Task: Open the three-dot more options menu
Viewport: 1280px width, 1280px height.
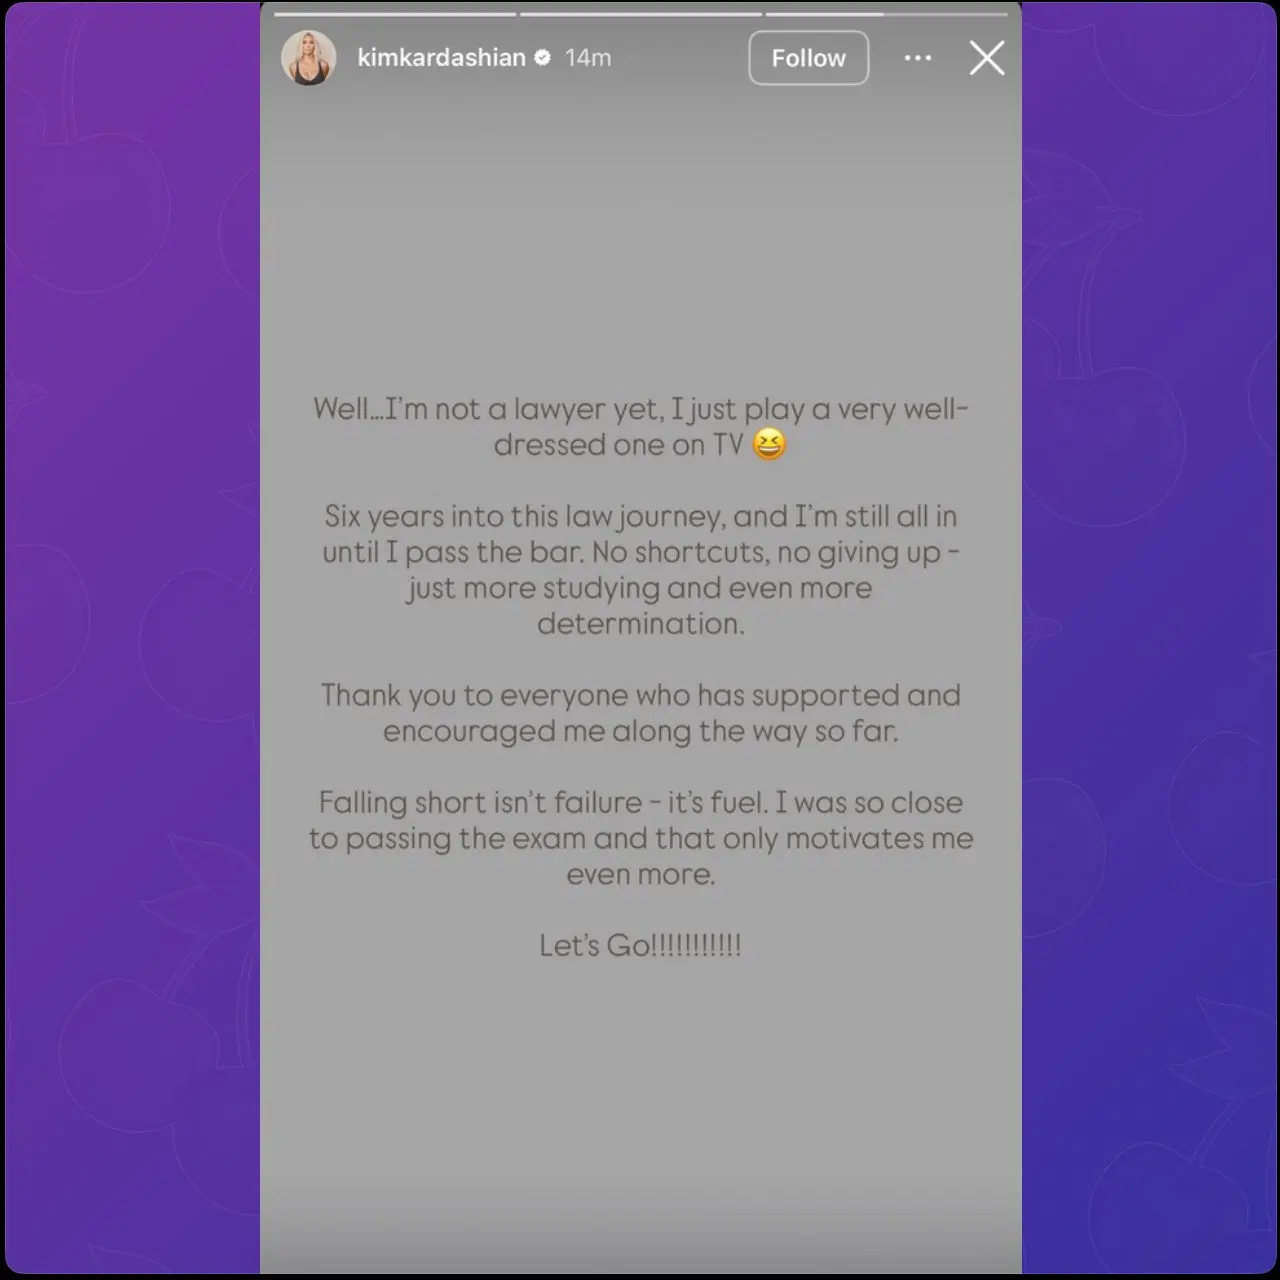Action: (x=918, y=58)
